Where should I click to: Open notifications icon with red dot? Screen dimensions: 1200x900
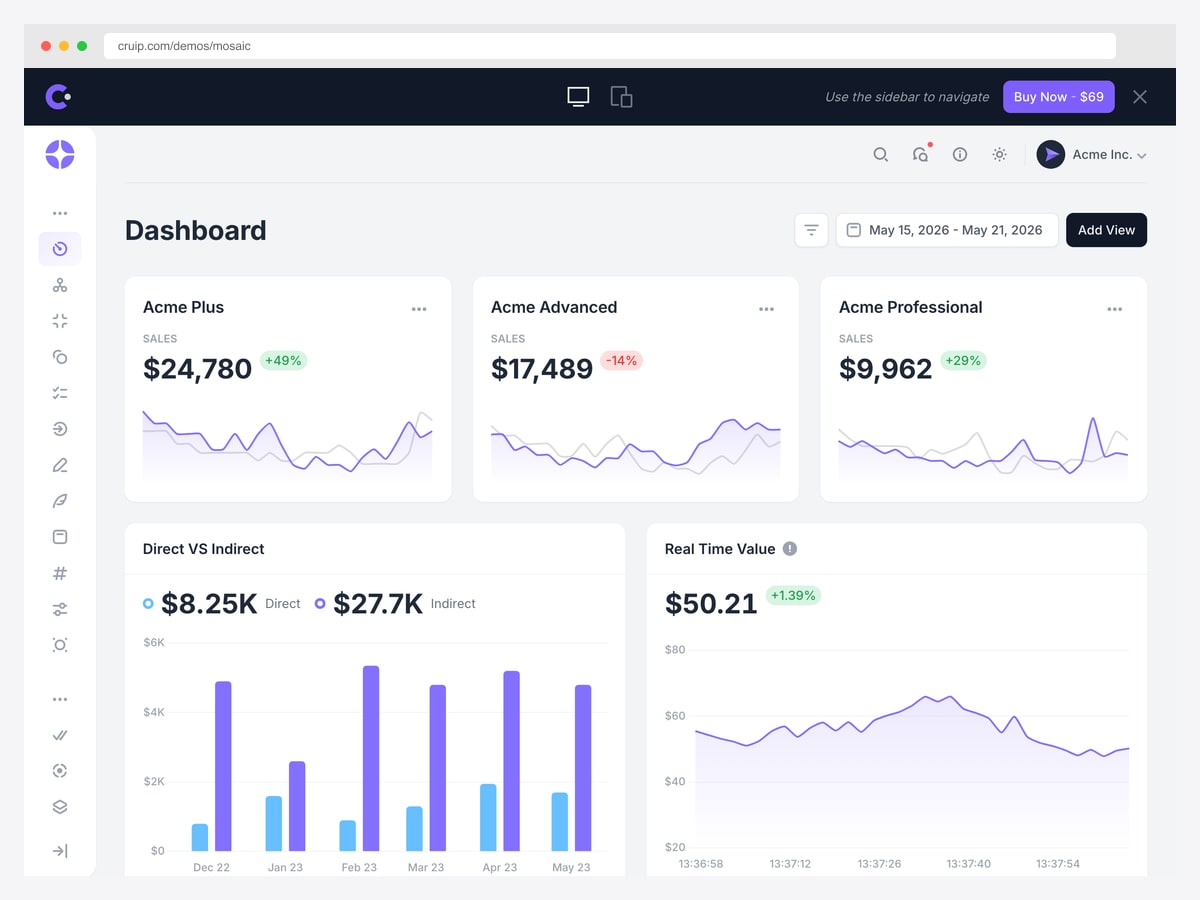pos(921,154)
